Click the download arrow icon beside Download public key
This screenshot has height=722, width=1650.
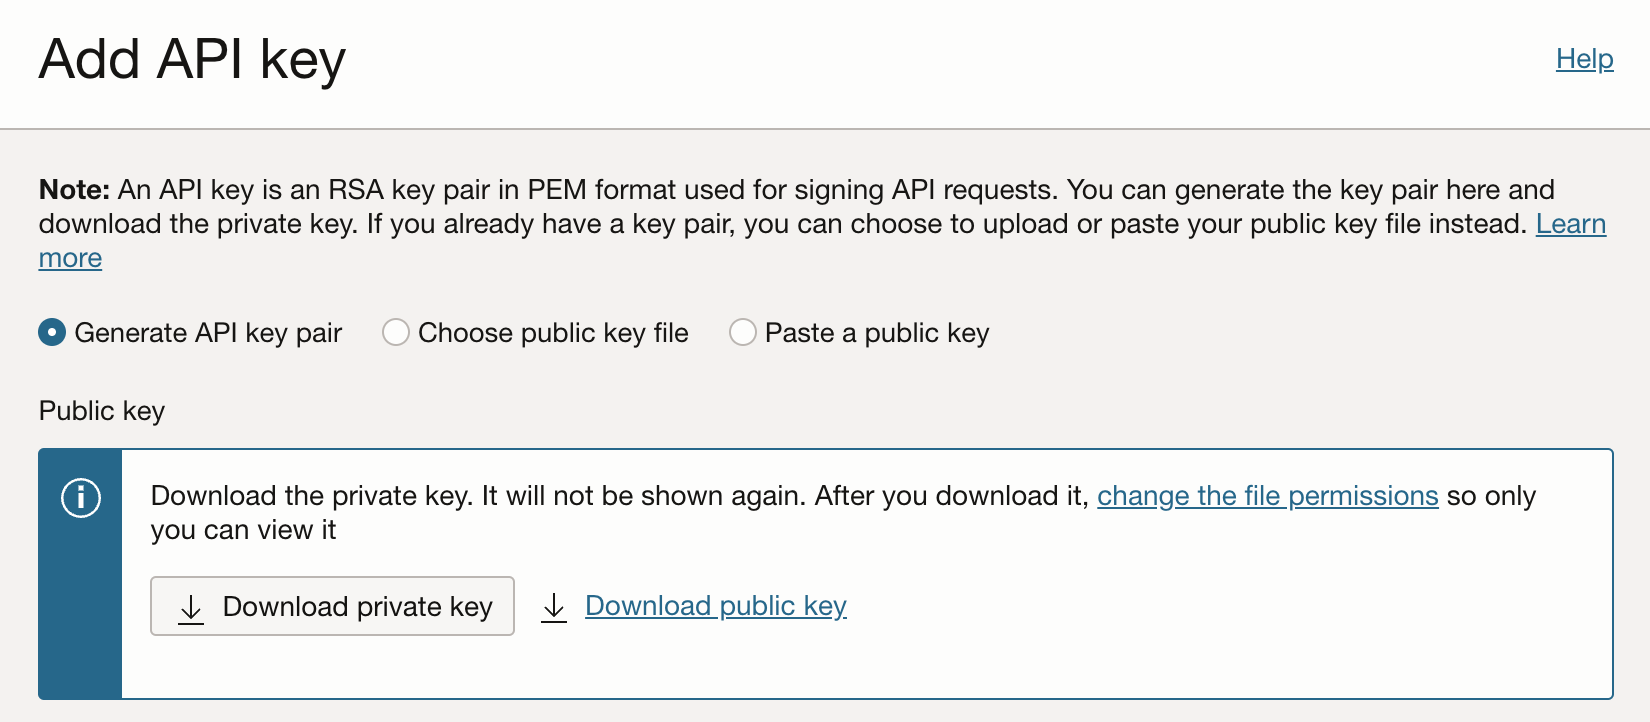(554, 607)
